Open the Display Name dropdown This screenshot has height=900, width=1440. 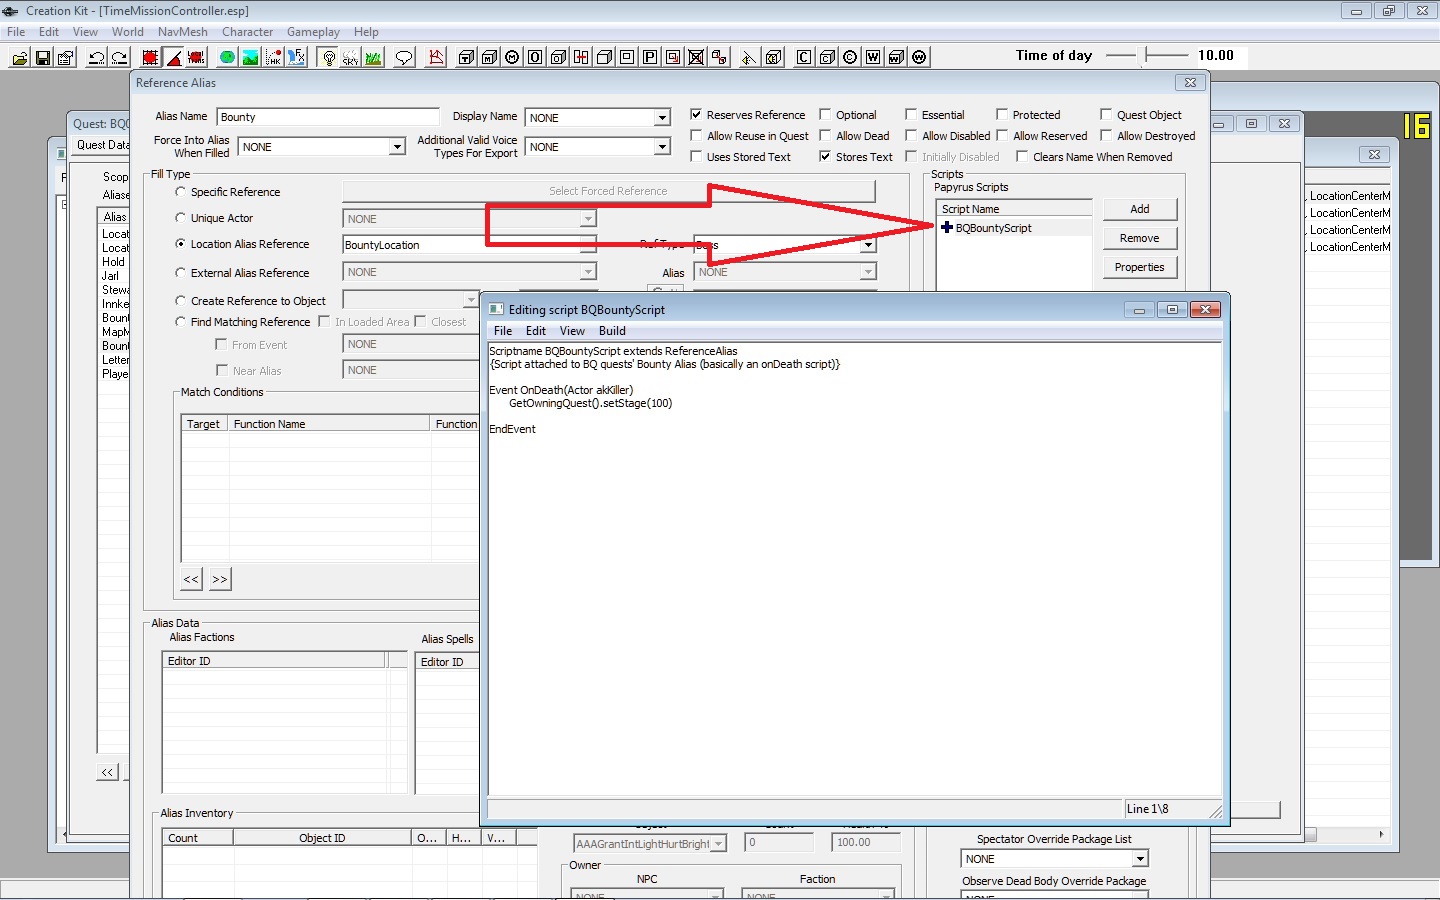click(661, 117)
